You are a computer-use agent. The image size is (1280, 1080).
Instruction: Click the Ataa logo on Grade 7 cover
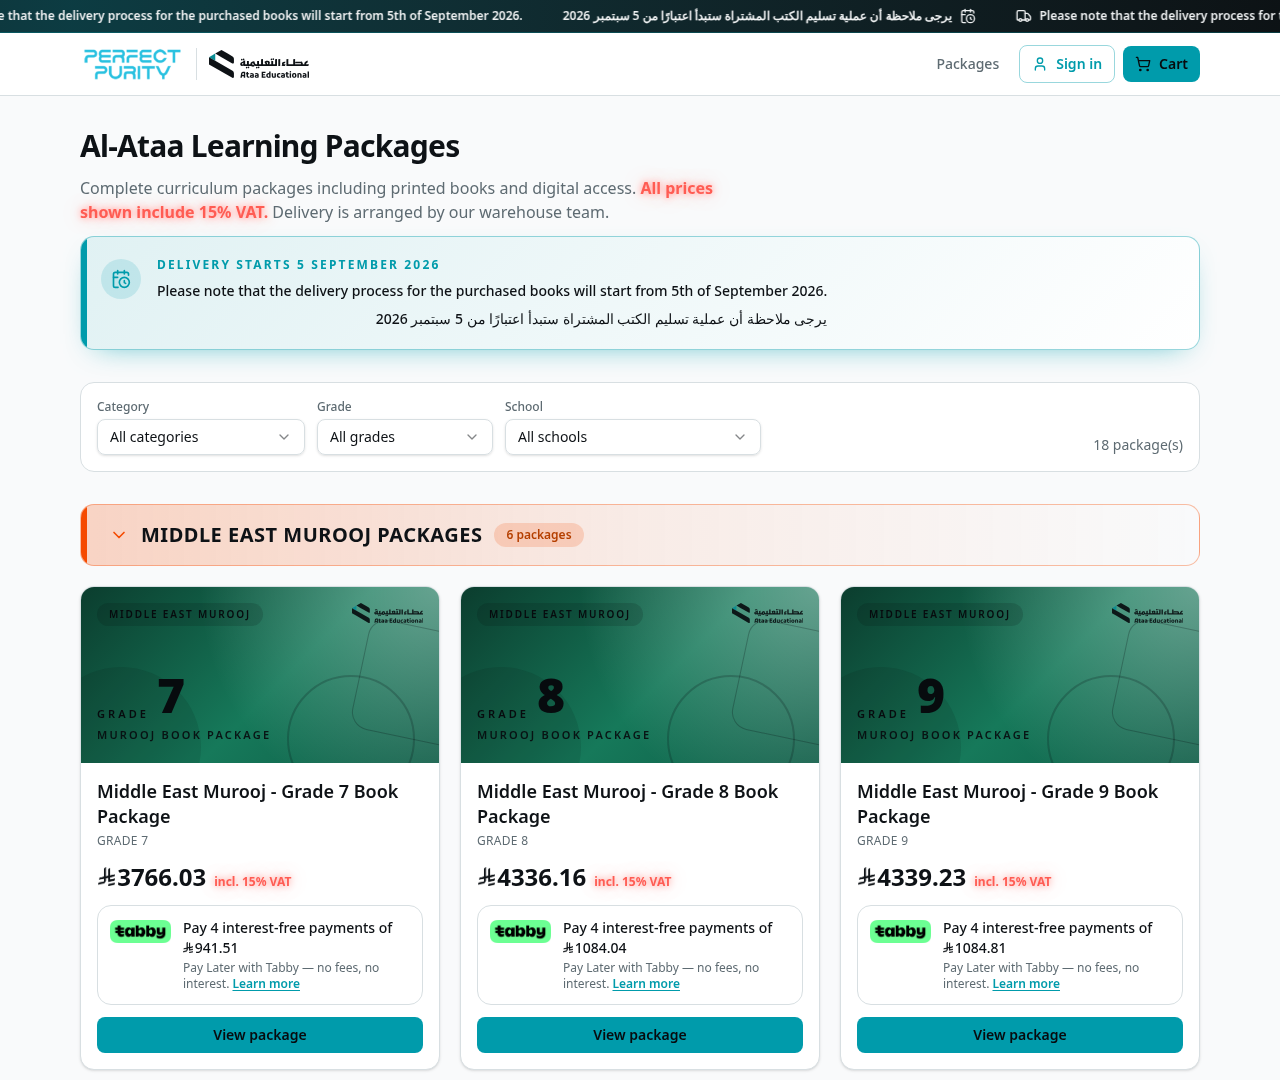point(388,613)
